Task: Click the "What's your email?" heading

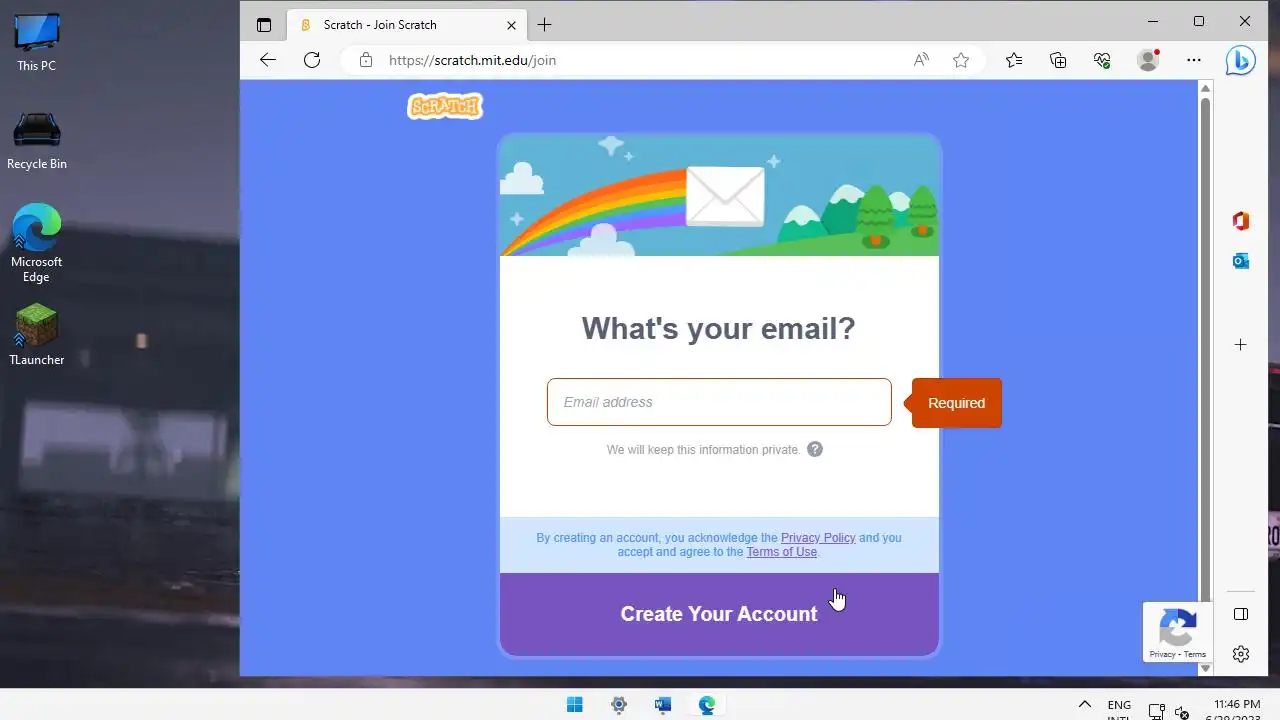Action: coord(719,329)
